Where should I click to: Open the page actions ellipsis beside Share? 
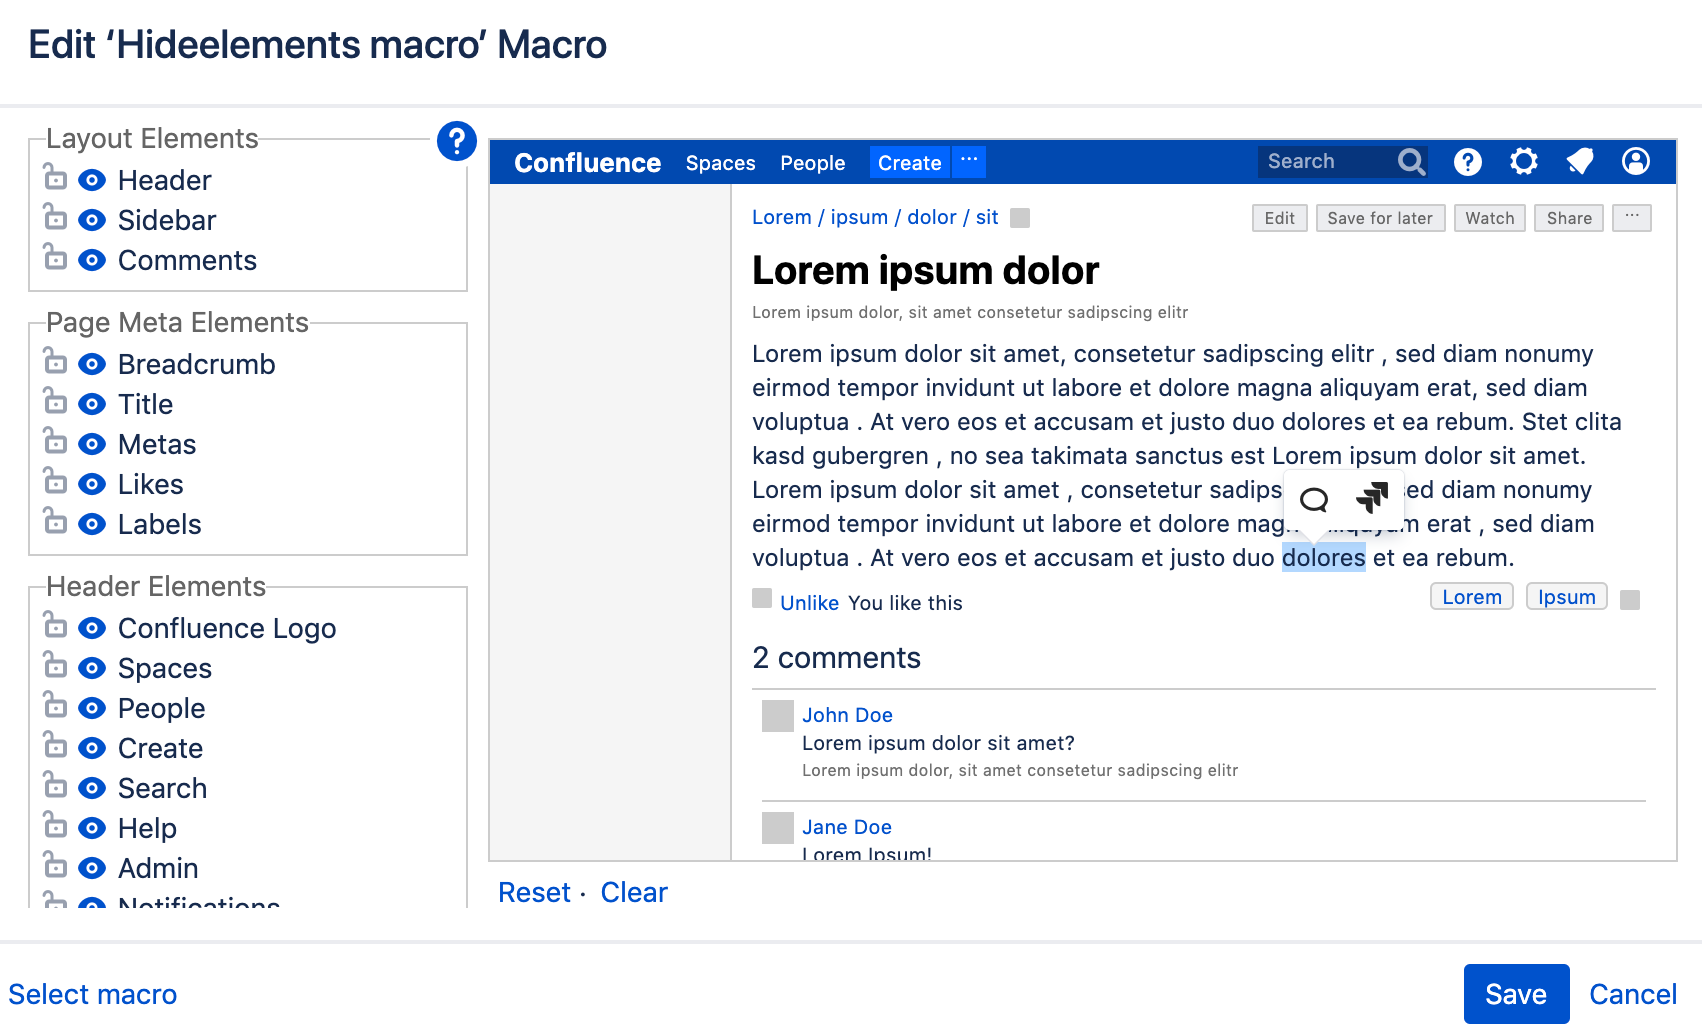pos(1632,218)
